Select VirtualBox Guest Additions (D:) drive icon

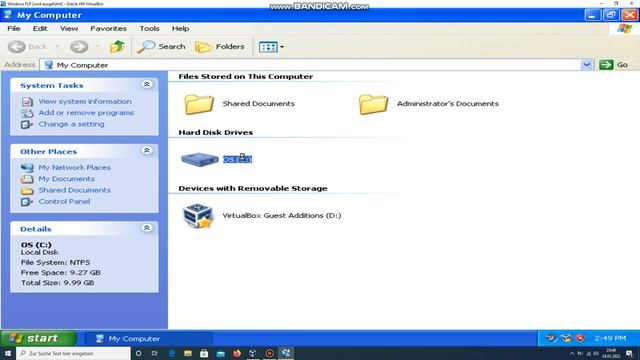198,216
